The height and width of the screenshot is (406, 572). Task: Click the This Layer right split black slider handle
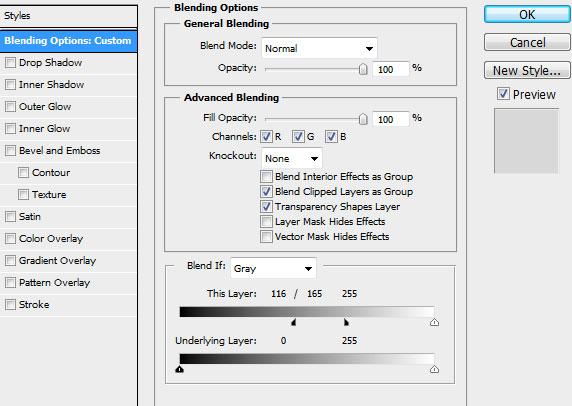click(346, 322)
